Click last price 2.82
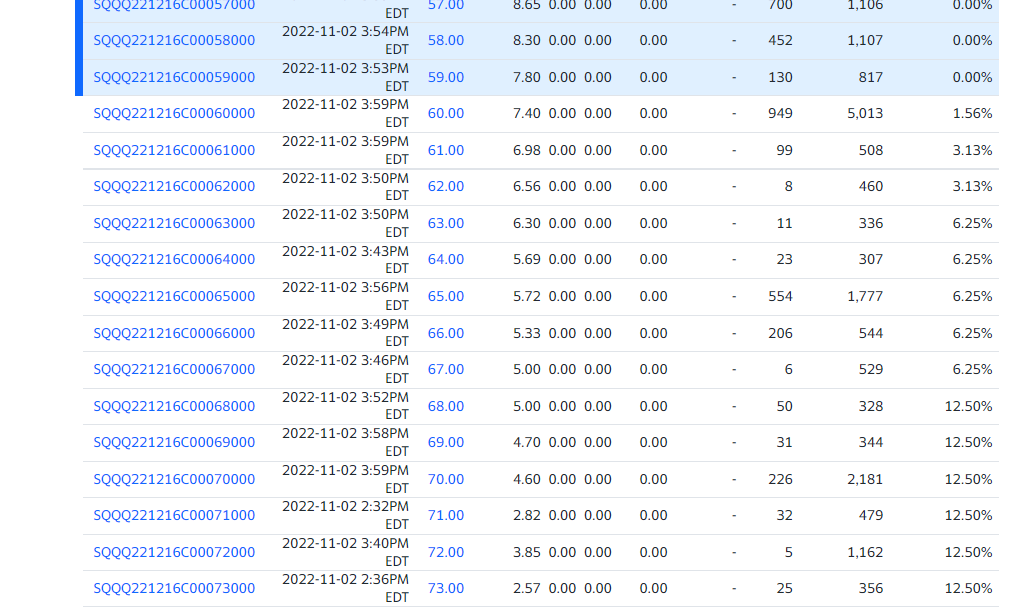 (527, 516)
